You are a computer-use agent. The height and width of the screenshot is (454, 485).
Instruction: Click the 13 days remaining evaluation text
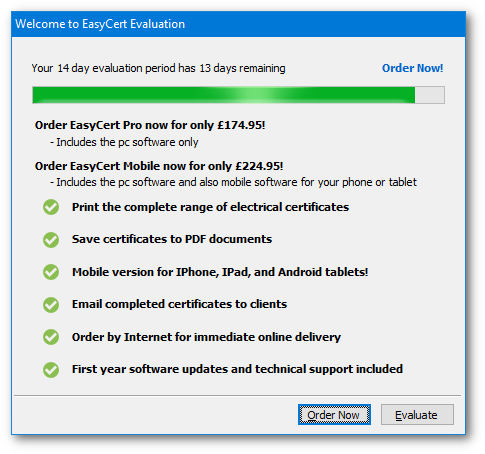pyautogui.click(x=158, y=68)
